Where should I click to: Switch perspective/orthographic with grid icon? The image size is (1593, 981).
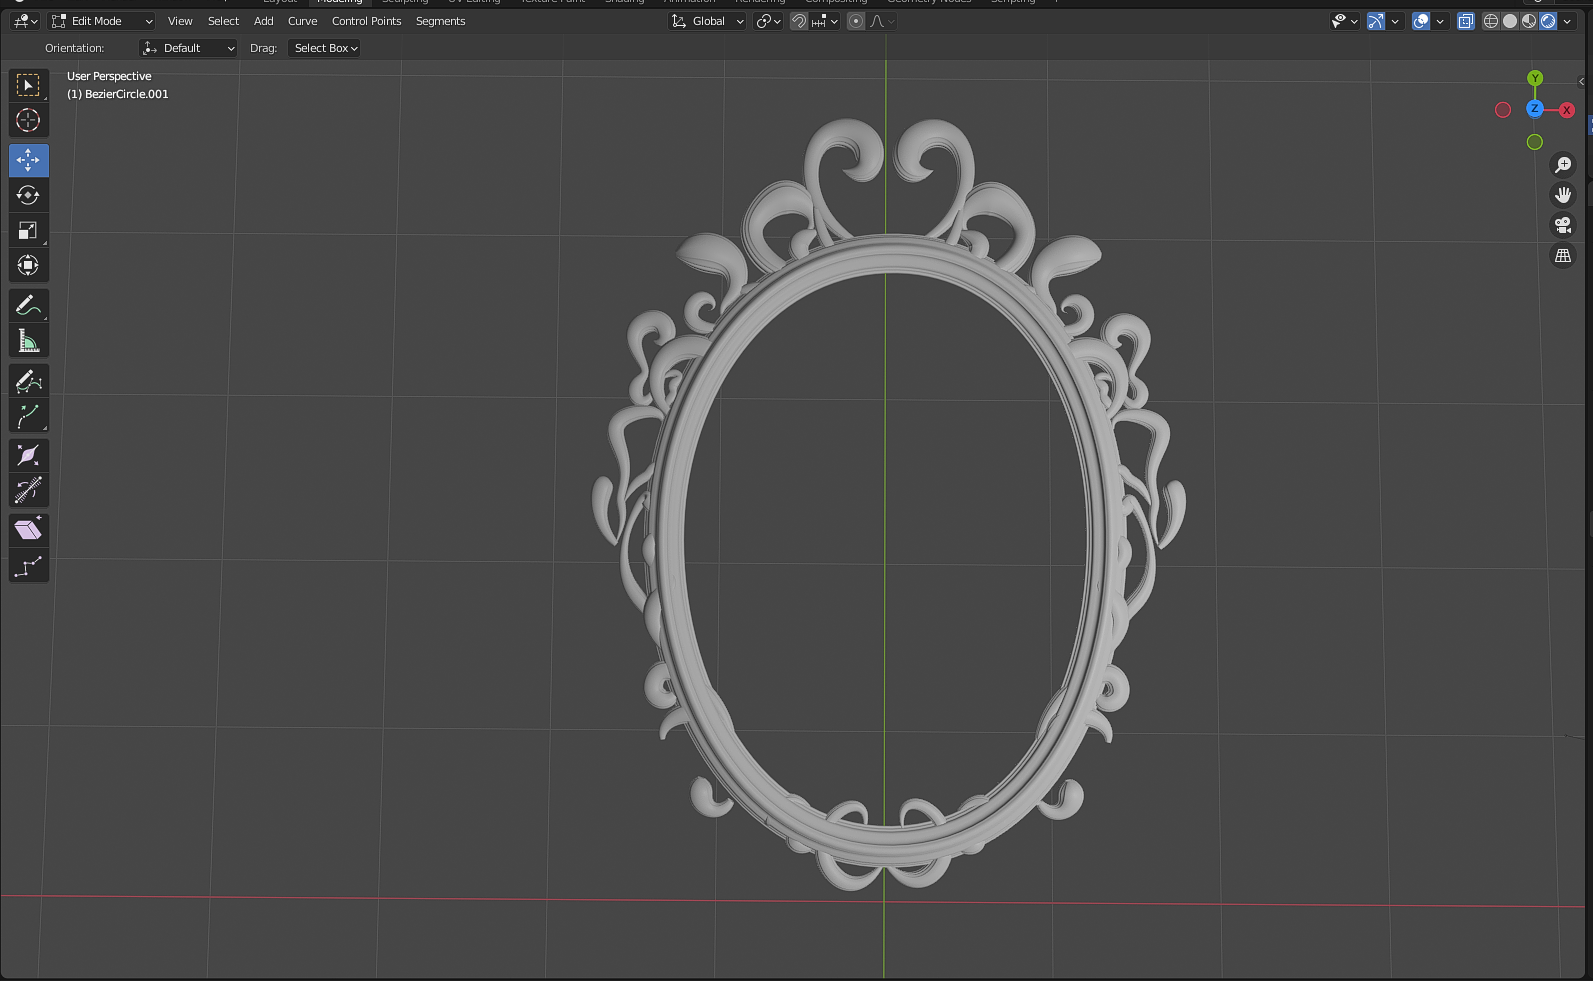click(1563, 256)
